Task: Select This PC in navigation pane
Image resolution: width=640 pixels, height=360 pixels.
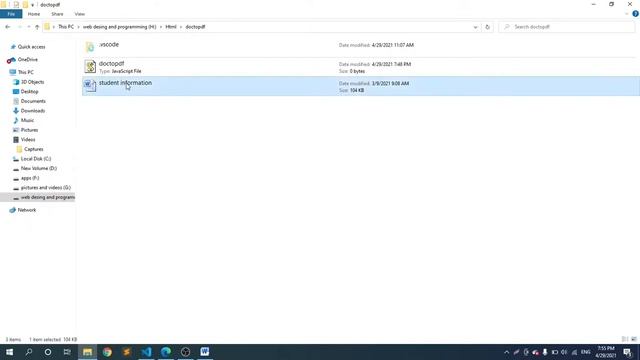Action: [26, 72]
